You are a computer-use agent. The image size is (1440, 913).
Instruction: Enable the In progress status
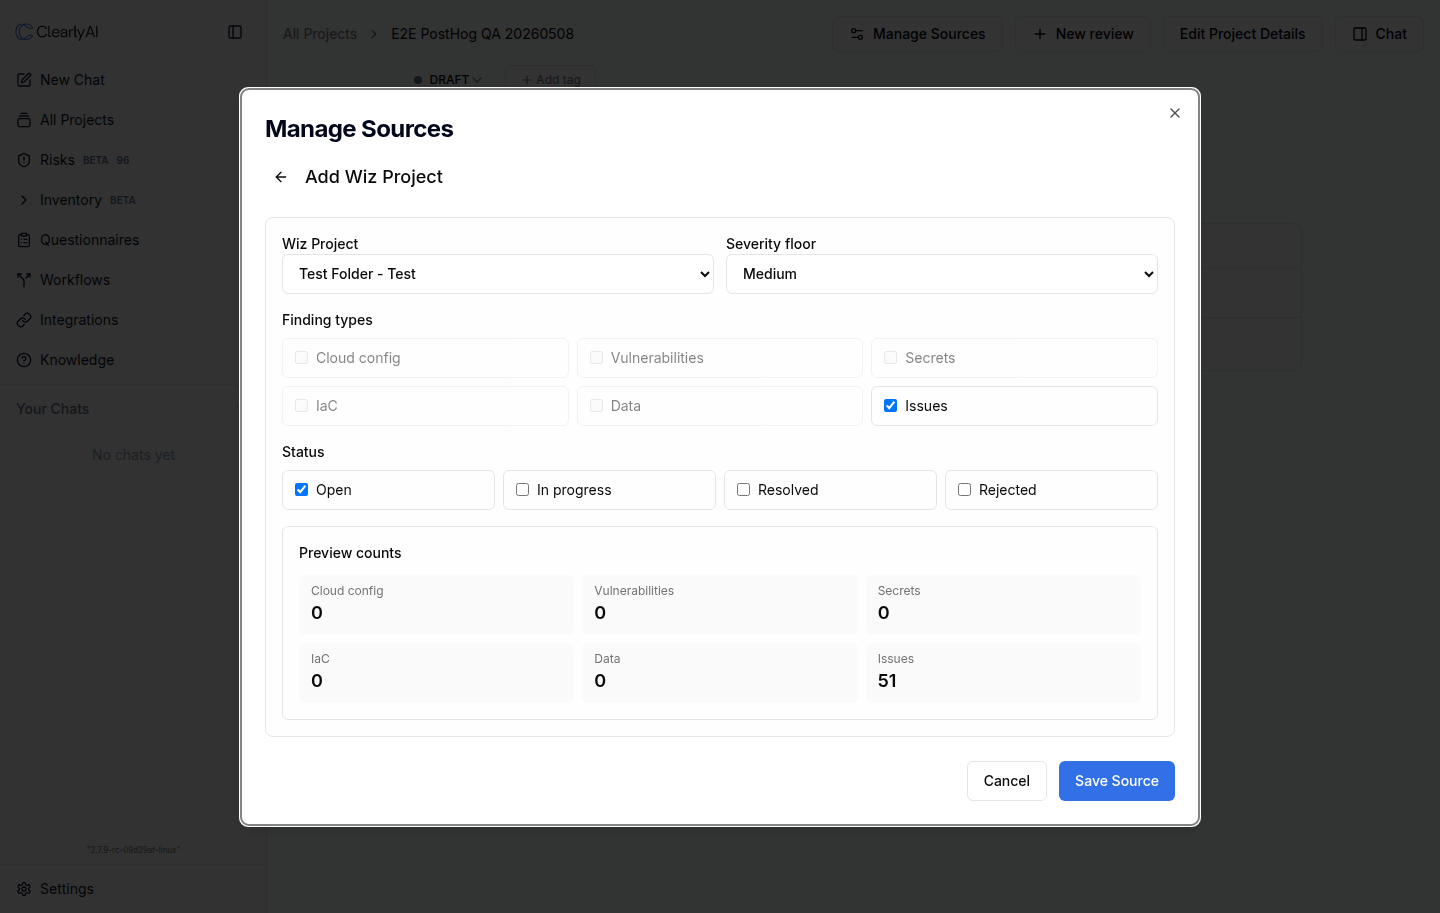522,489
